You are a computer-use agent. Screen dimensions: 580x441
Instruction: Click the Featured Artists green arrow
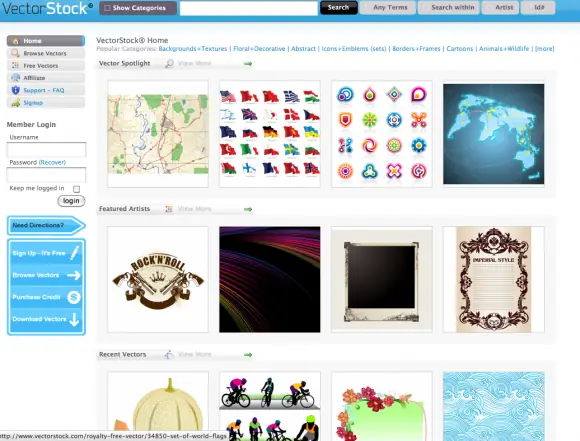click(248, 209)
